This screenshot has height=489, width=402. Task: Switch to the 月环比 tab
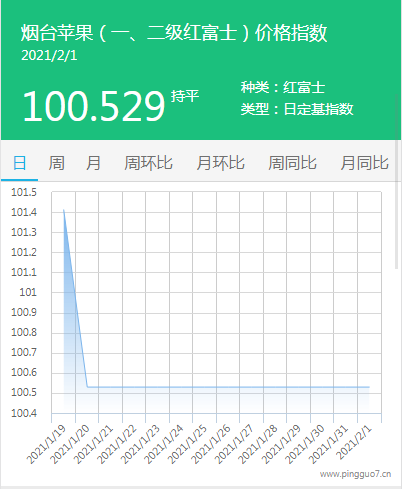coord(220,163)
